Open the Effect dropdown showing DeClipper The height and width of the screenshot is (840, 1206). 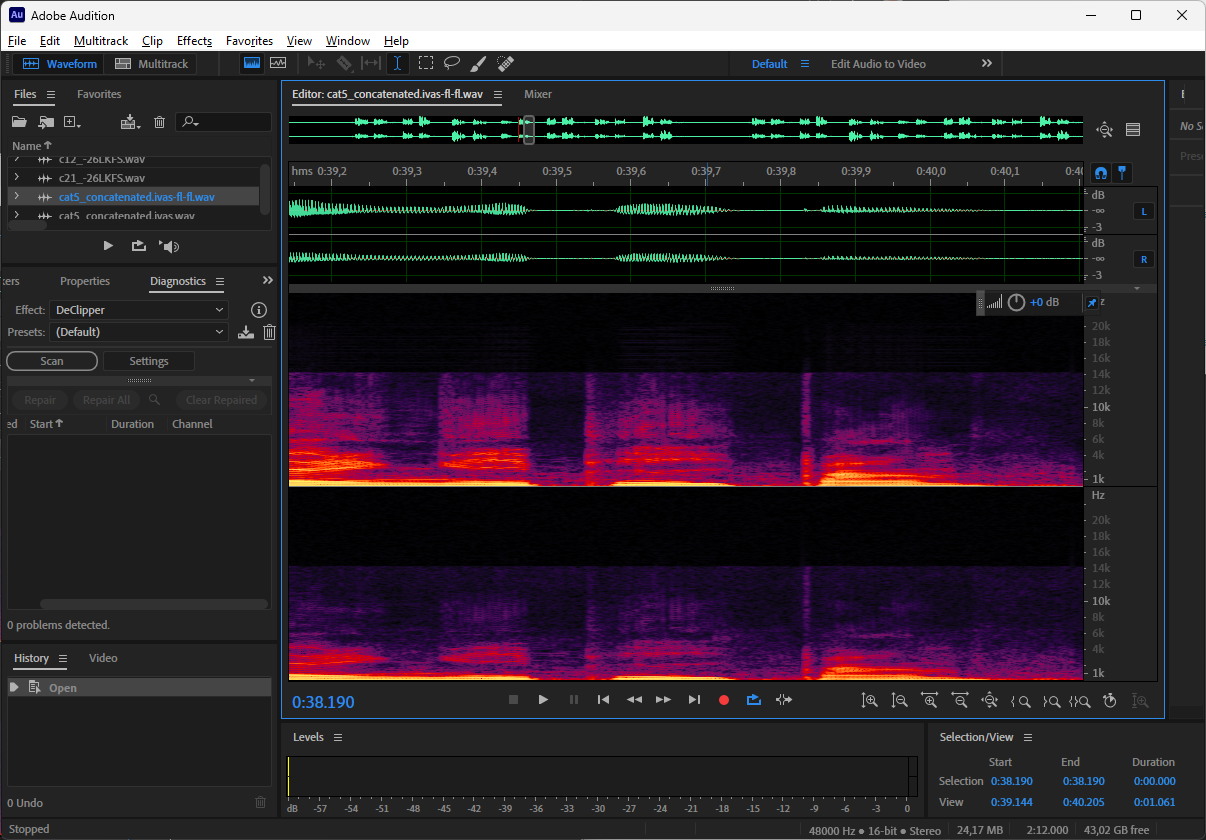pos(139,310)
